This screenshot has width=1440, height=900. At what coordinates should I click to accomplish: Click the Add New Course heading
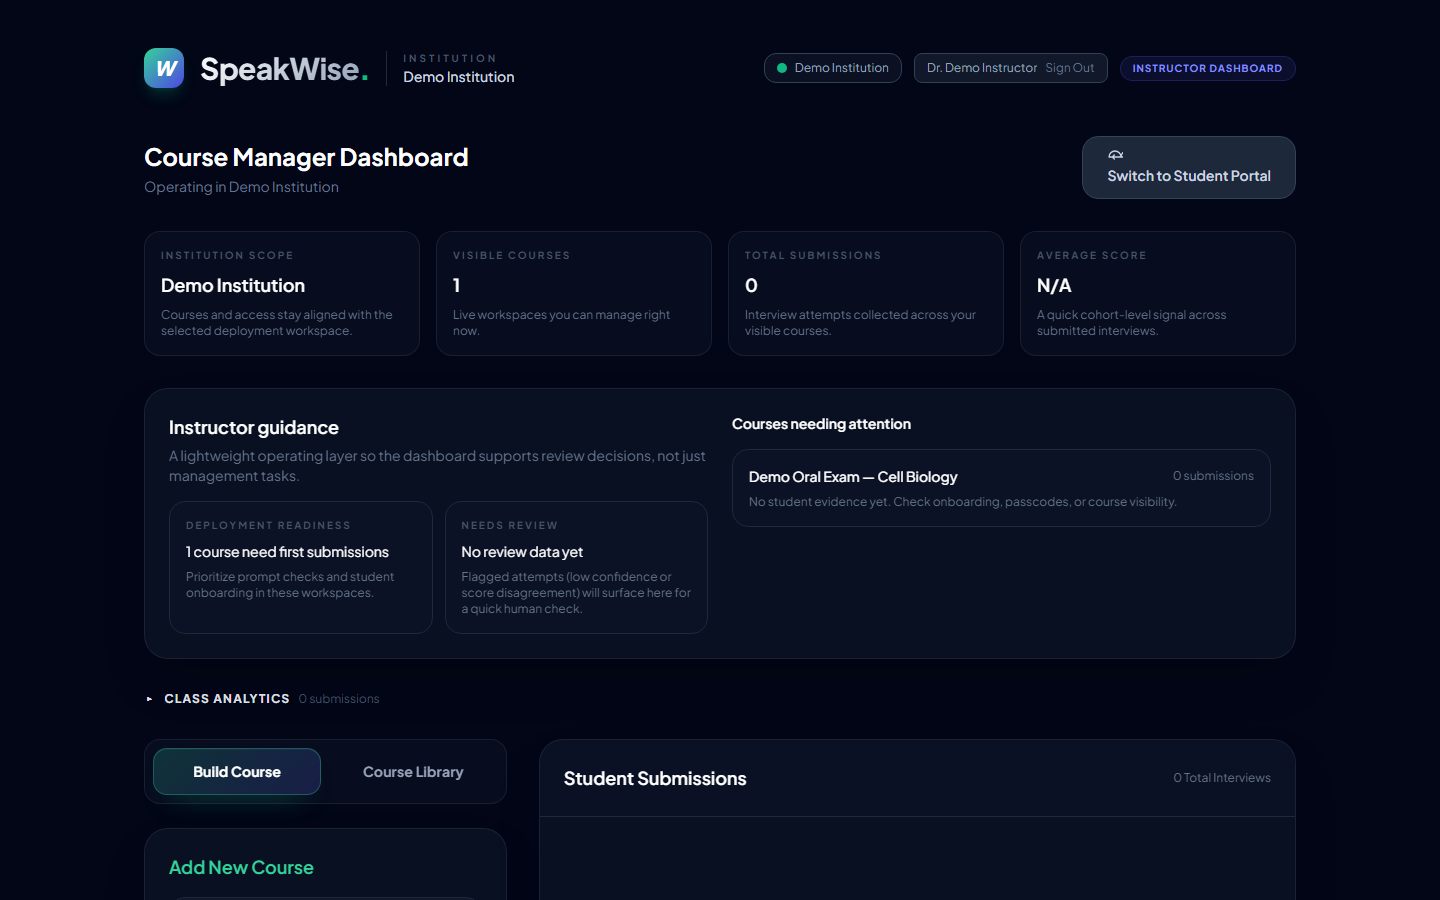[x=241, y=868]
